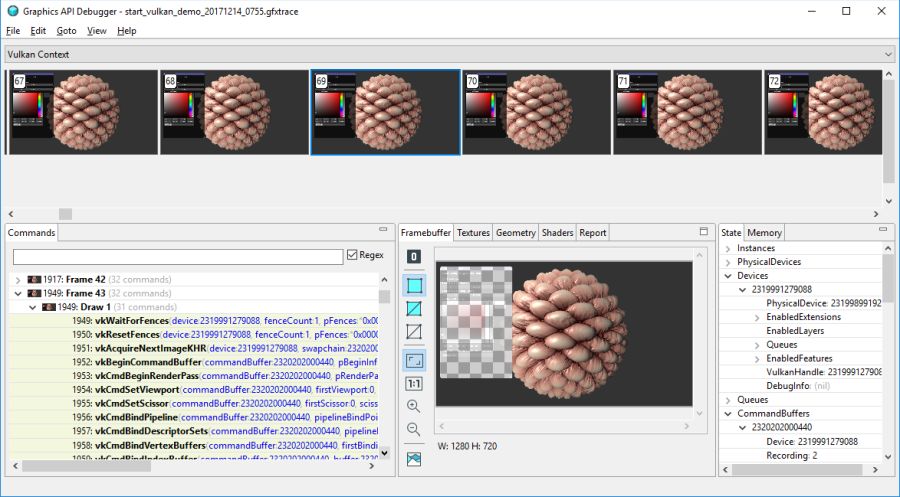This screenshot has width=900, height=497.
Task: Select wireframe overlay render mode
Action: click(x=414, y=308)
